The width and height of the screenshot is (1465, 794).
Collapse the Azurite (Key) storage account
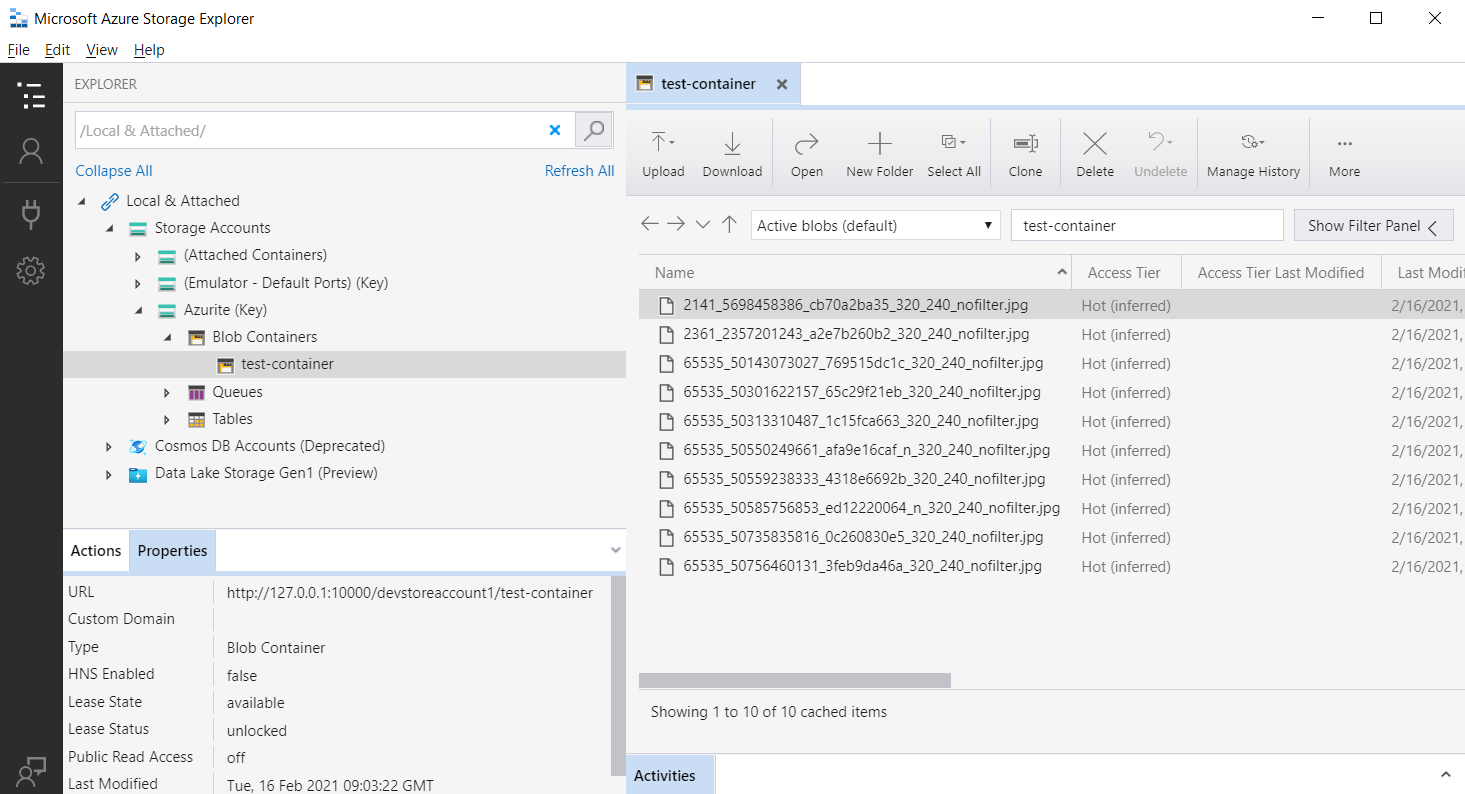tap(138, 311)
